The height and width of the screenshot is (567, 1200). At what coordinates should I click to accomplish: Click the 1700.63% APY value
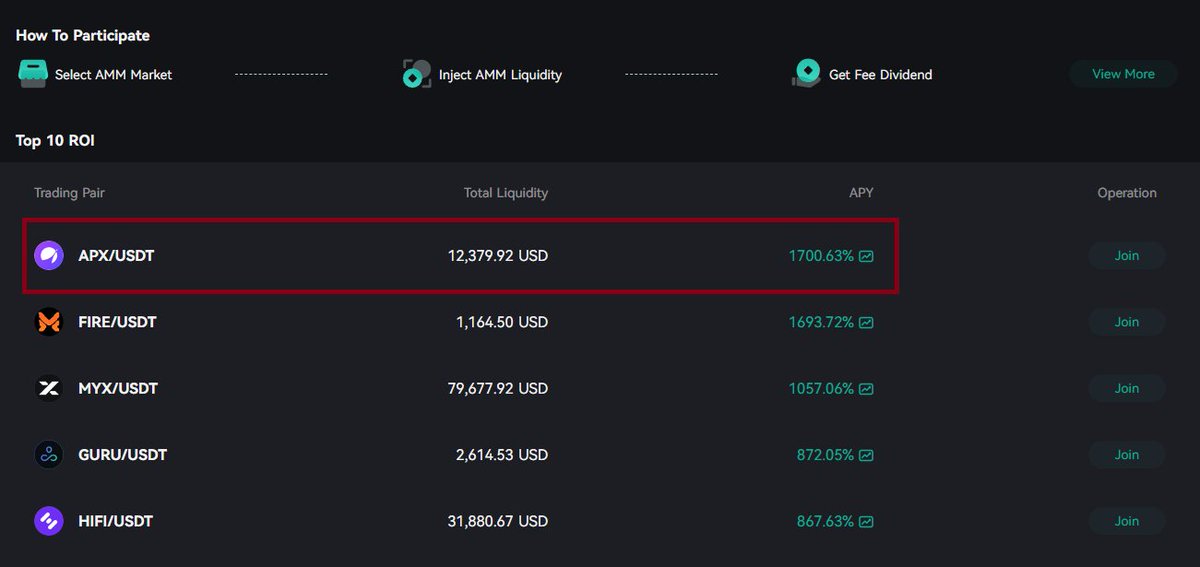click(x=821, y=256)
